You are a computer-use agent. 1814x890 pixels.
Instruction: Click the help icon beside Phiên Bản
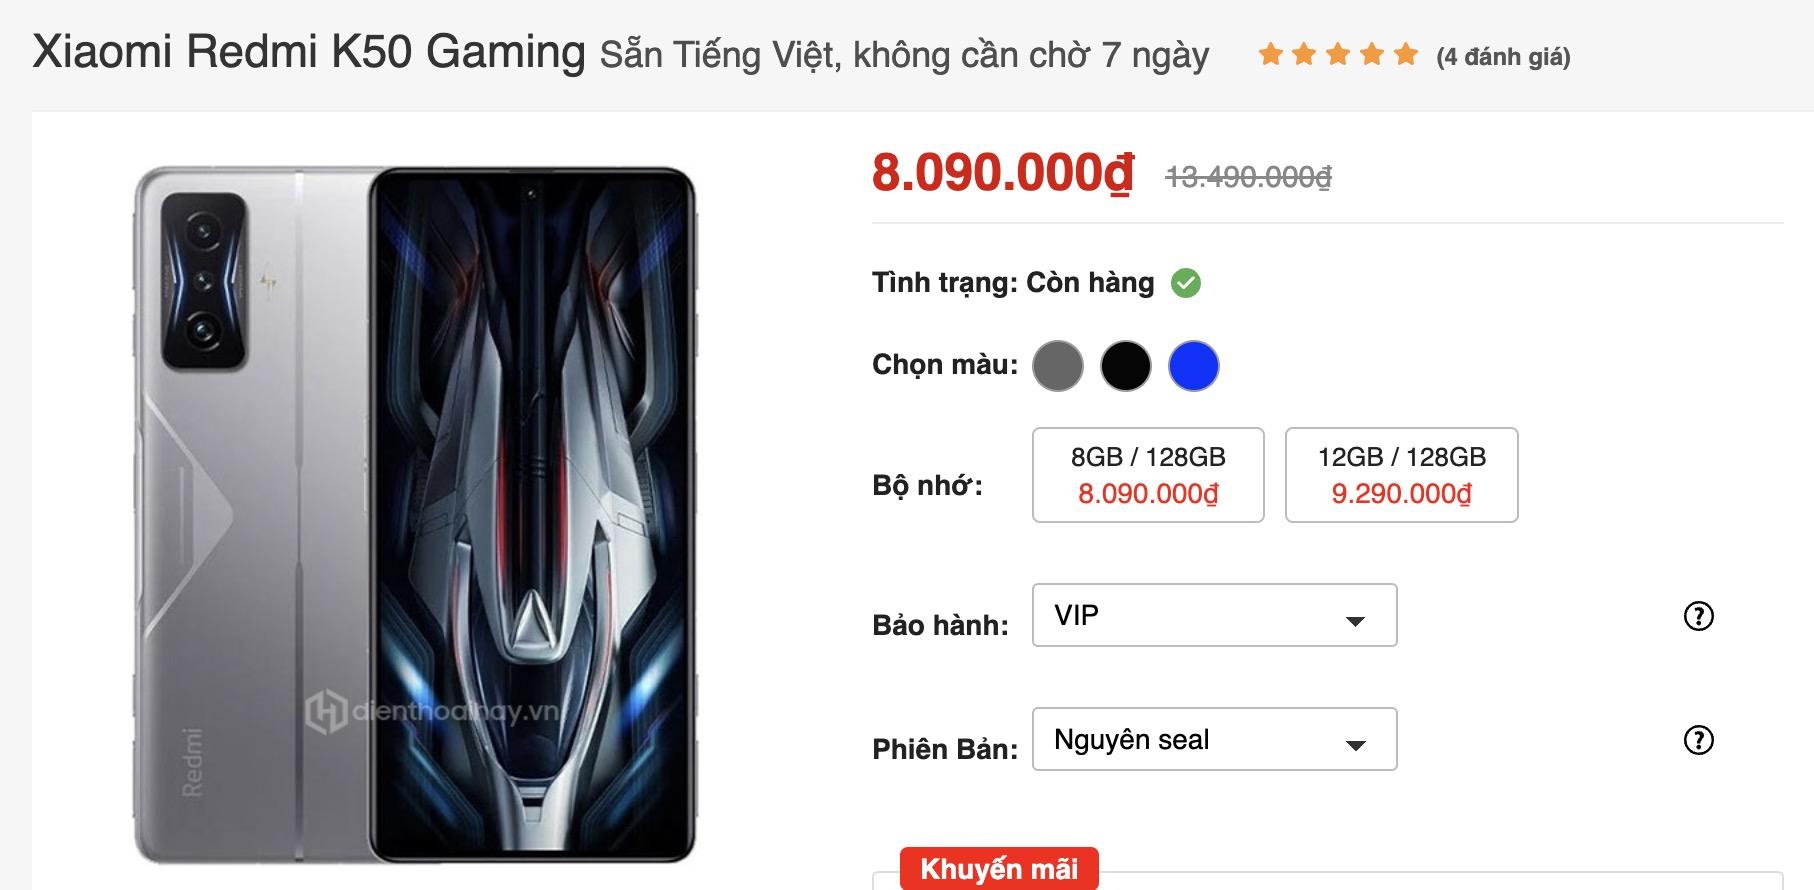[x=1699, y=740]
